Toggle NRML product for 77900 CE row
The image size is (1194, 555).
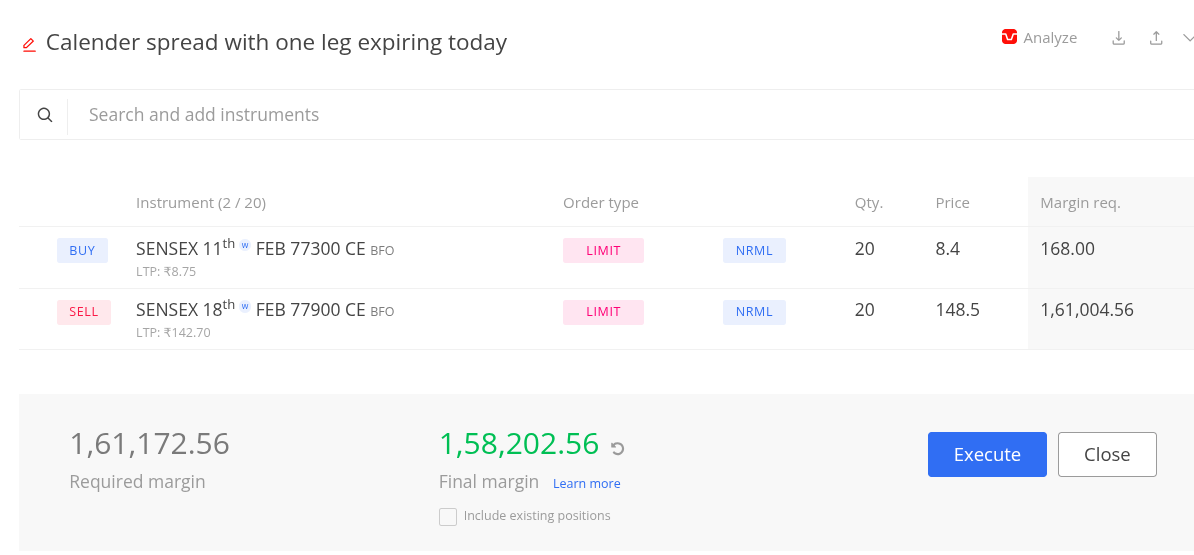pyautogui.click(x=754, y=312)
